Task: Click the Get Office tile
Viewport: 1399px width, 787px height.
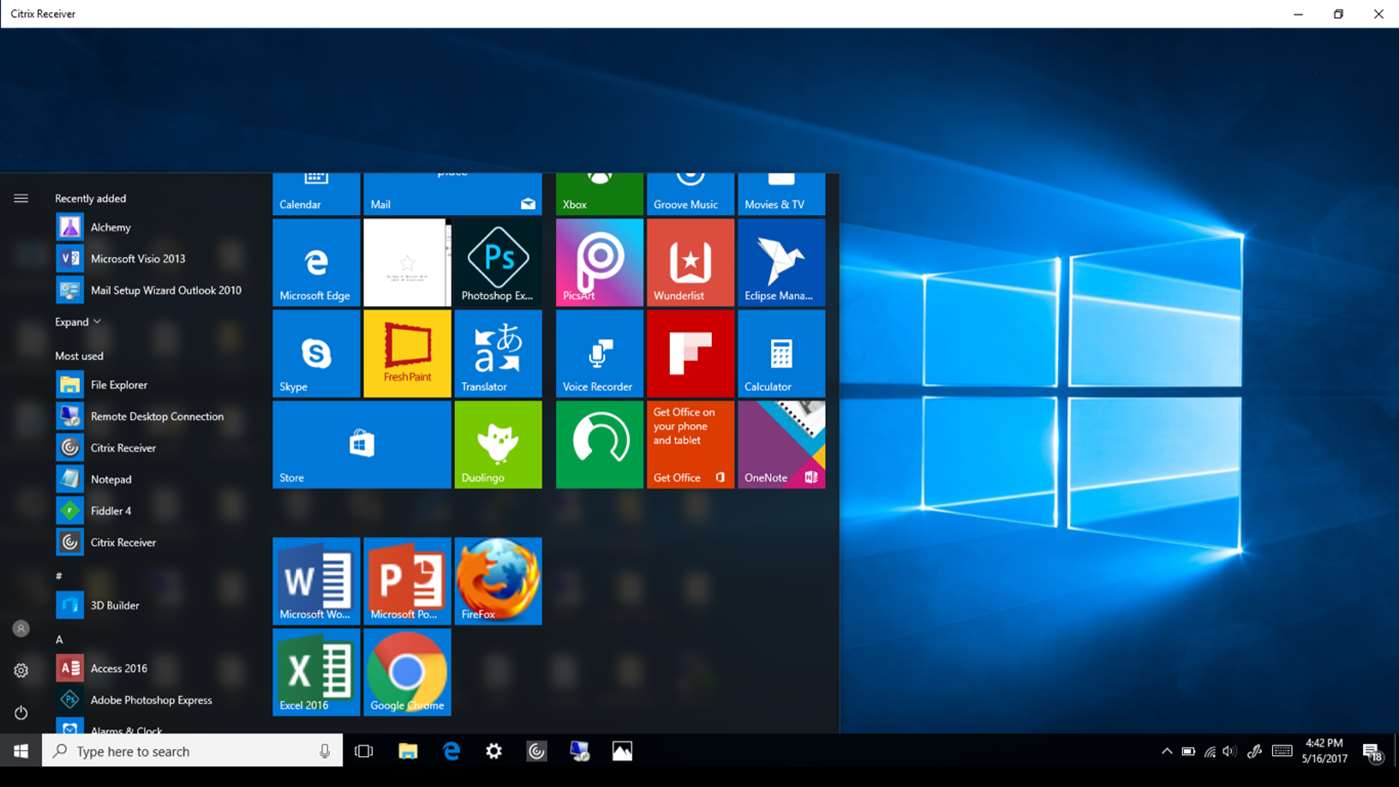Action: tap(689, 443)
